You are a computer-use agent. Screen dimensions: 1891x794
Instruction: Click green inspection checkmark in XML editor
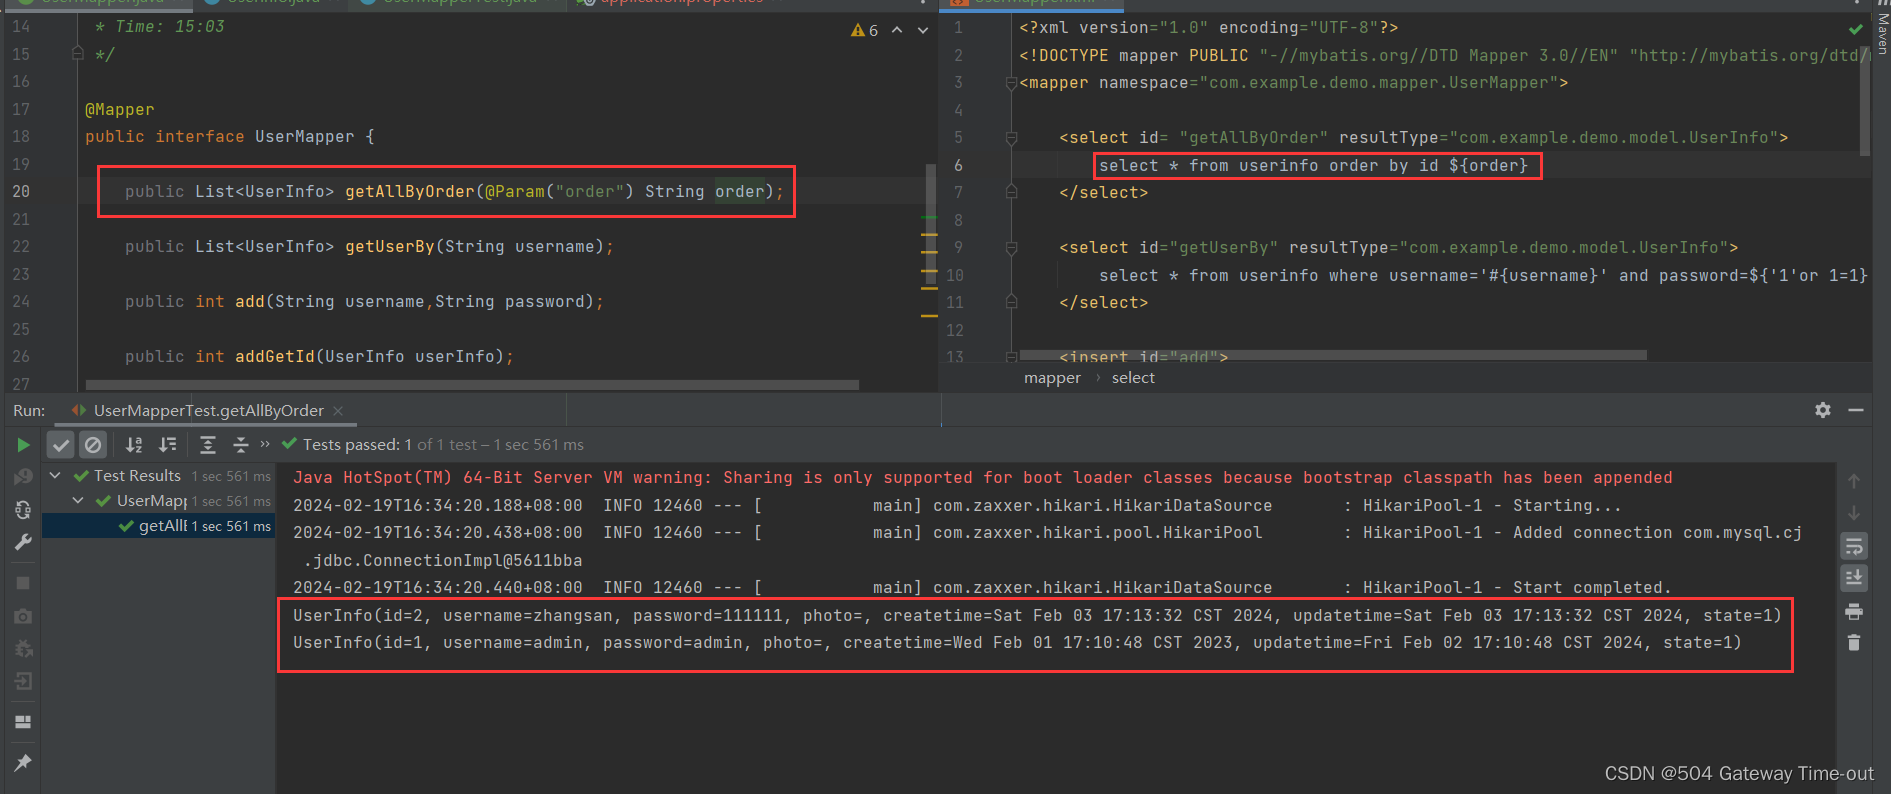point(1856,29)
